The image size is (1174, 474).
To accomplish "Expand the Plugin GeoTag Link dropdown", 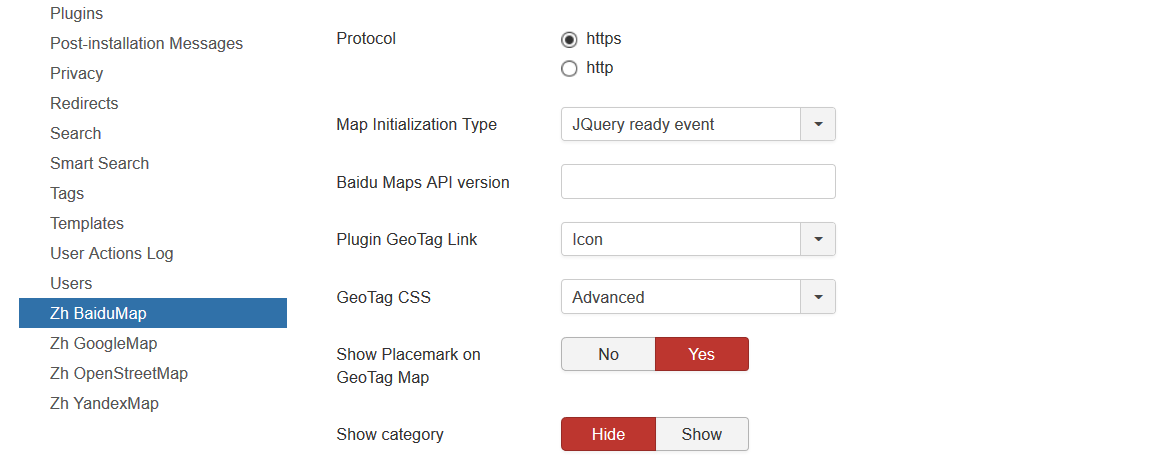I will point(697,240).
